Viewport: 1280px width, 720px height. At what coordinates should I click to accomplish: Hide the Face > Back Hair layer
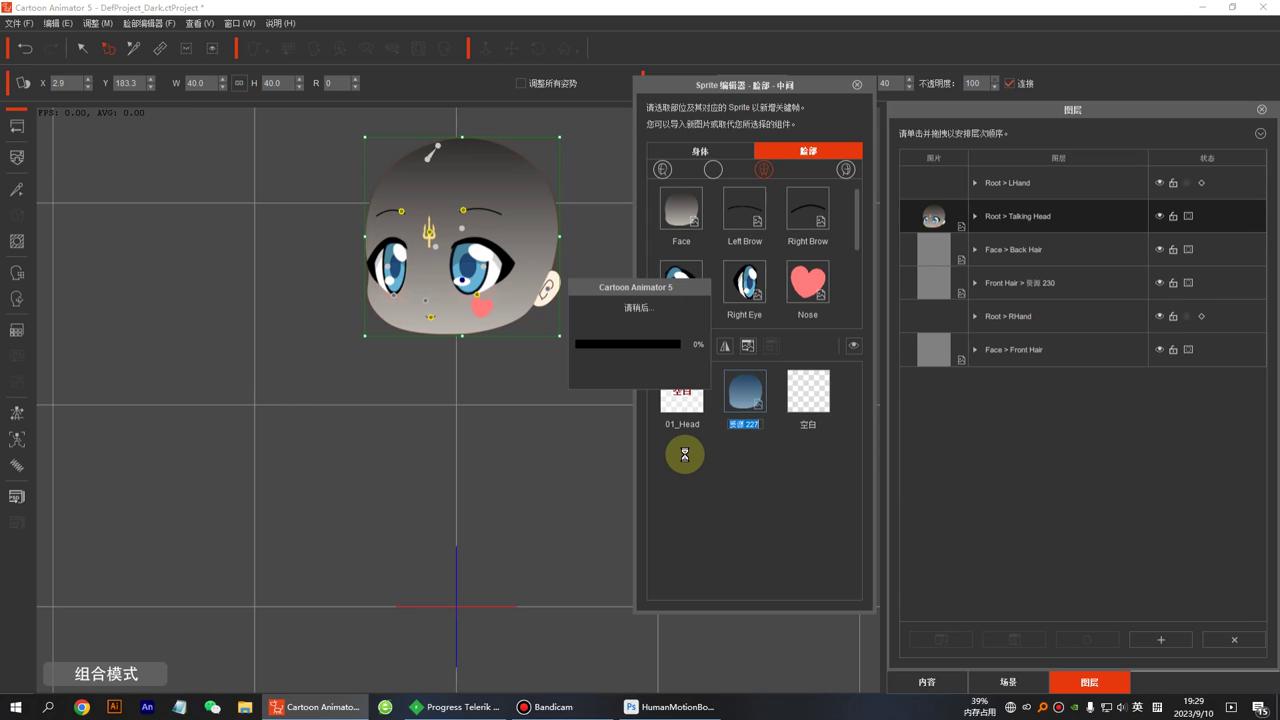tap(1159, 250)
